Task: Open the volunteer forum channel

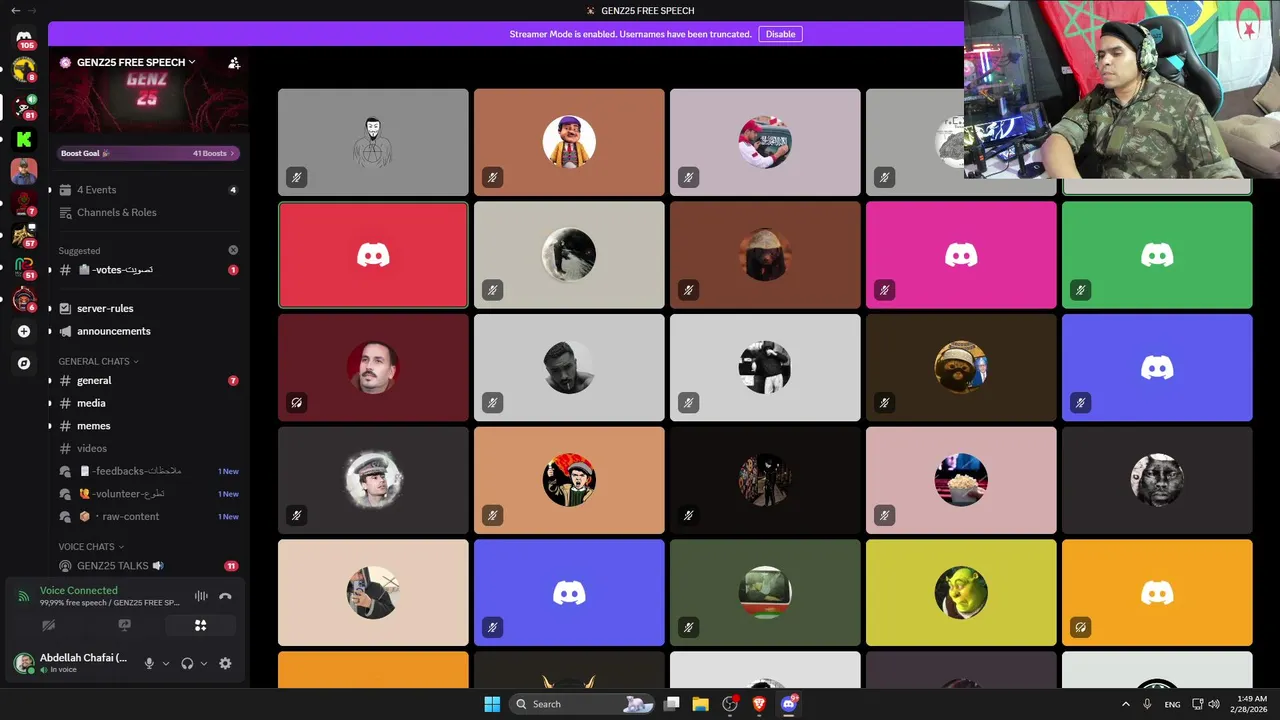Action: coord(148,494)
